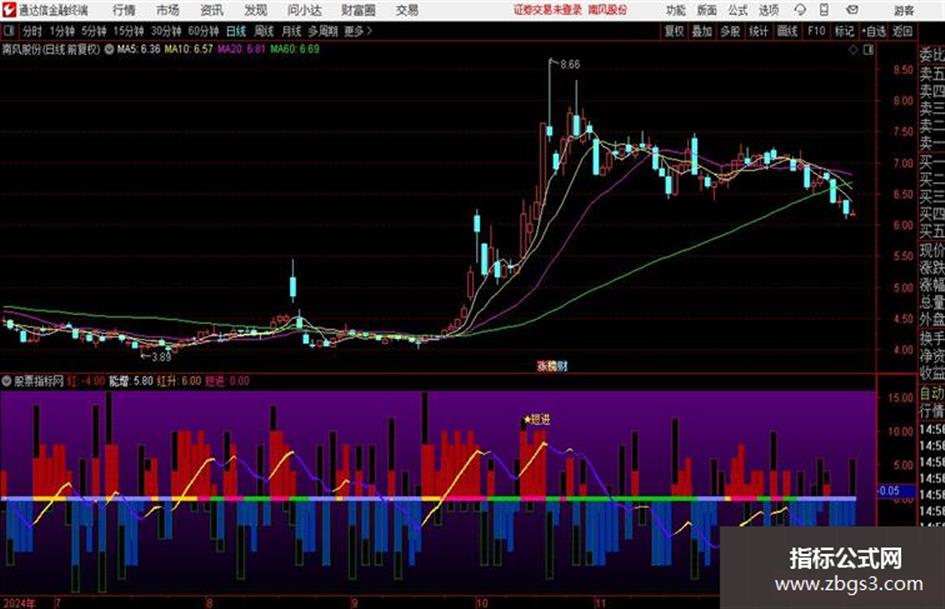945x609 pixels.
Task: Open F10 company information
Action: pyautogui.click(x=816, y=31)
